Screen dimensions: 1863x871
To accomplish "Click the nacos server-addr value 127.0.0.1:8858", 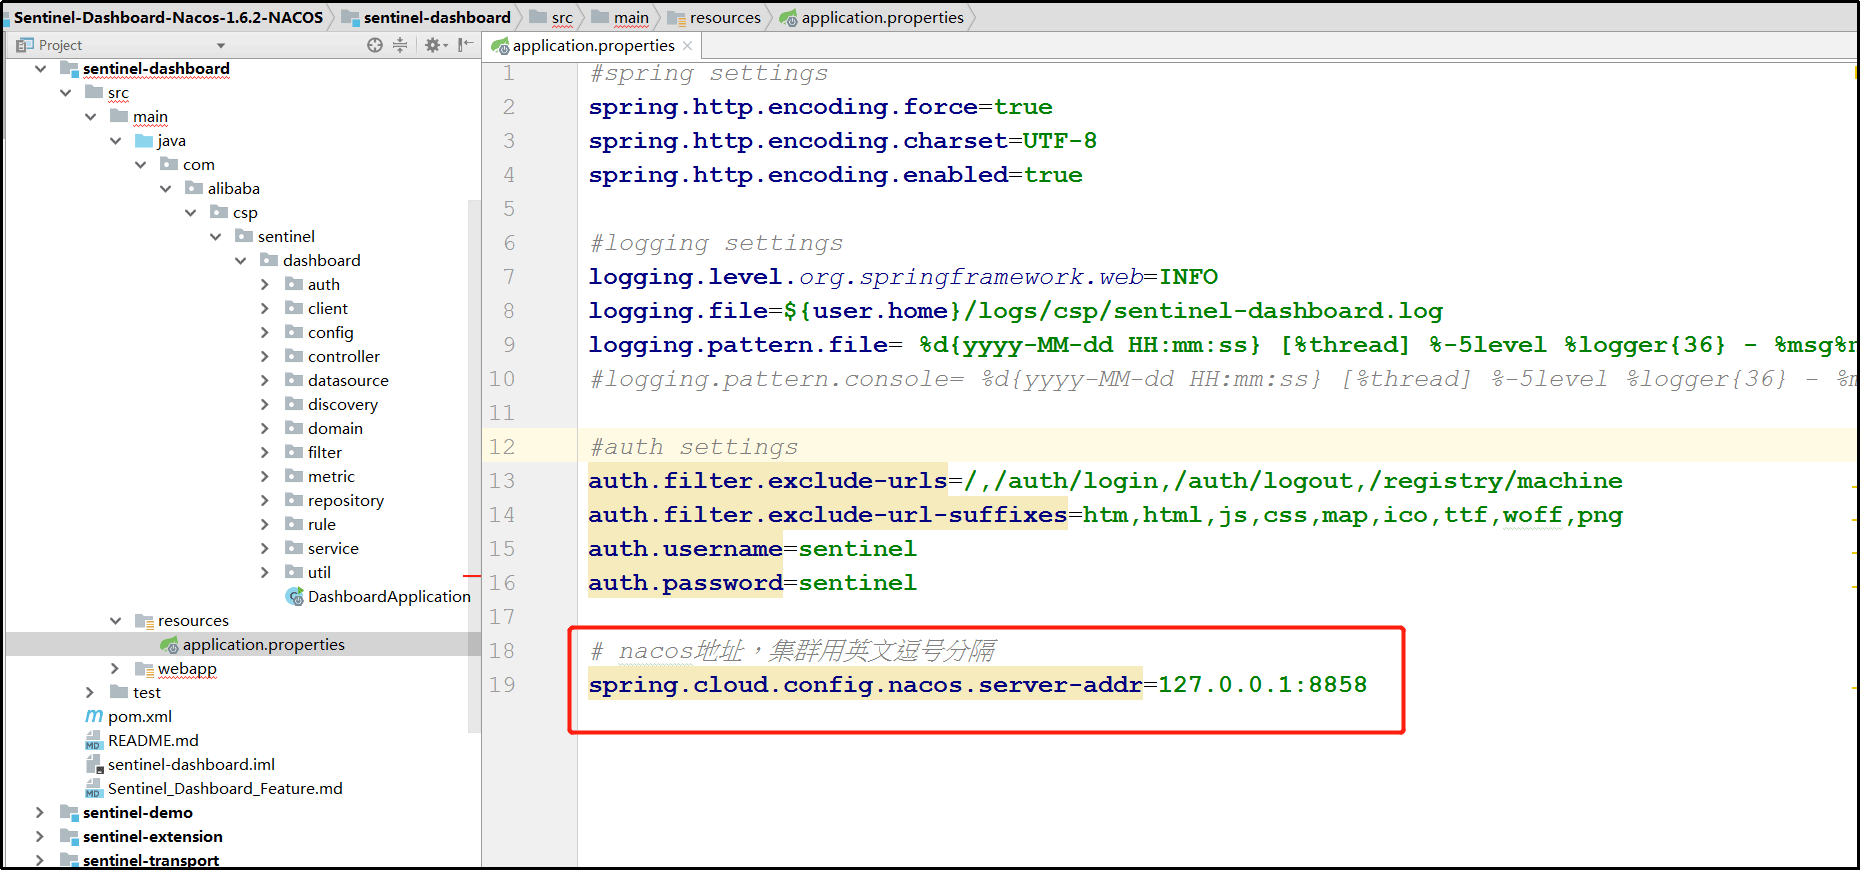I will point(1262,685).
